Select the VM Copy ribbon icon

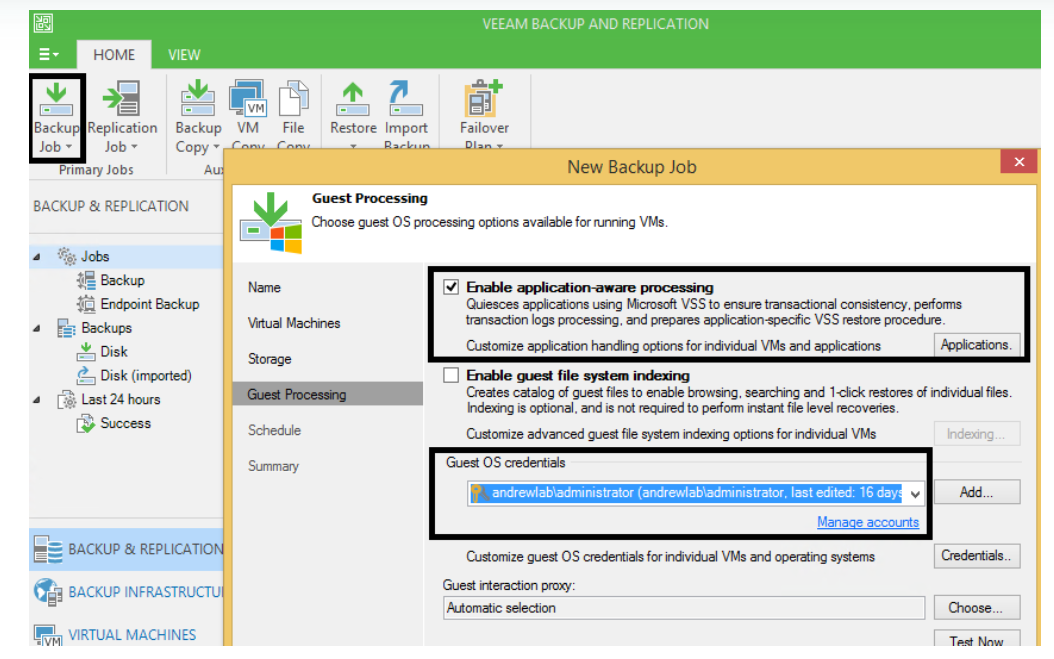(247, 100)
